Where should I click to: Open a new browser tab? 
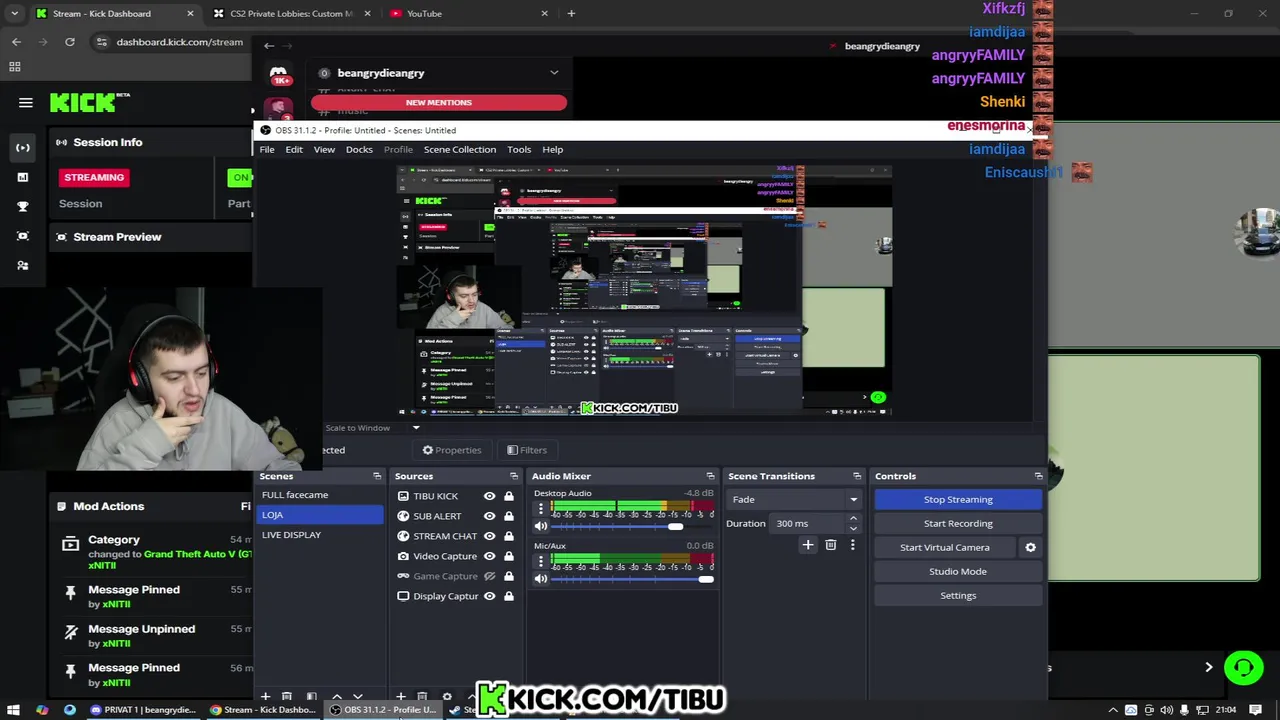pos(571,13)
